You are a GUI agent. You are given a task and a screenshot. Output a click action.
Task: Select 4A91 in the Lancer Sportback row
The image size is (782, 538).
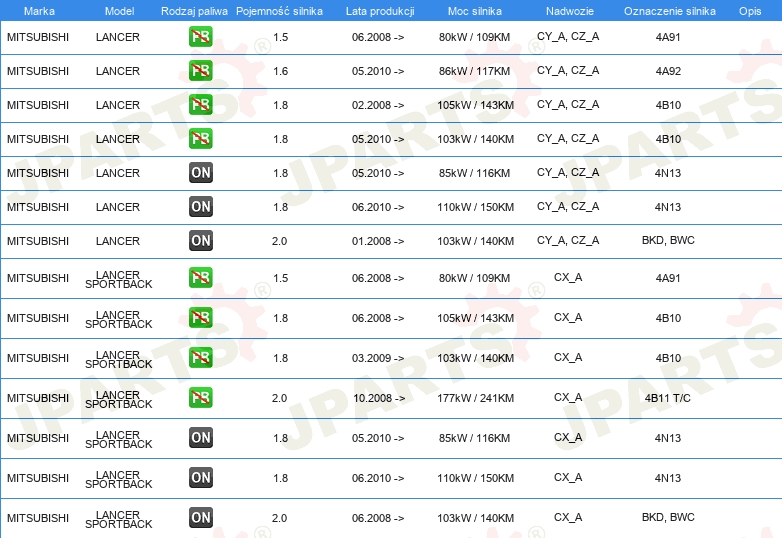(x=668, y=278)
